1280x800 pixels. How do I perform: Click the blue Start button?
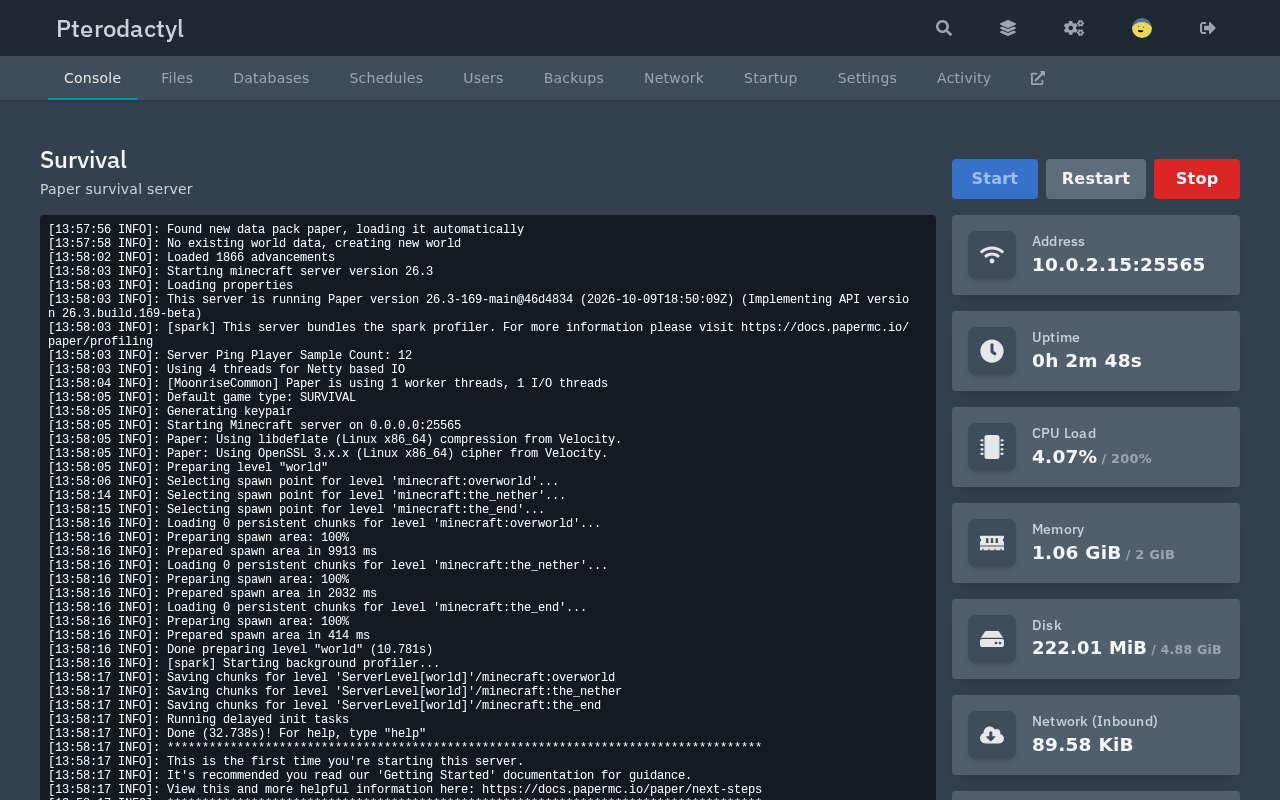point(995,179)
